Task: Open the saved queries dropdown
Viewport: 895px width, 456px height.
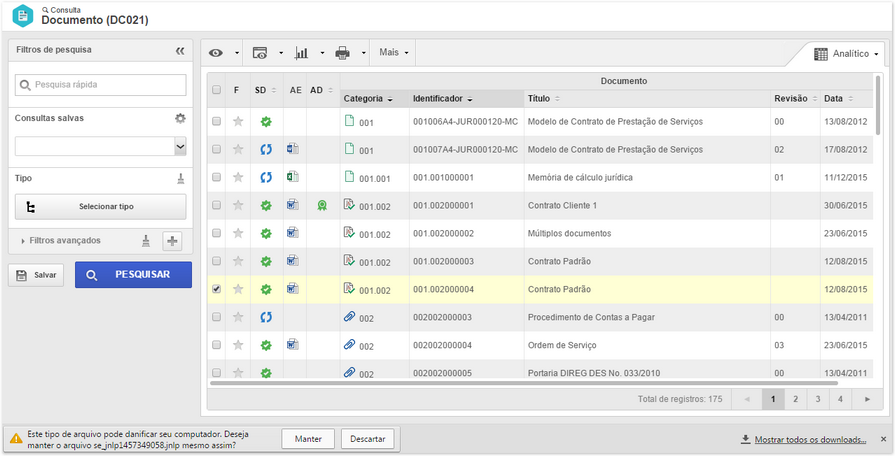Action: [x=180, y=146]
